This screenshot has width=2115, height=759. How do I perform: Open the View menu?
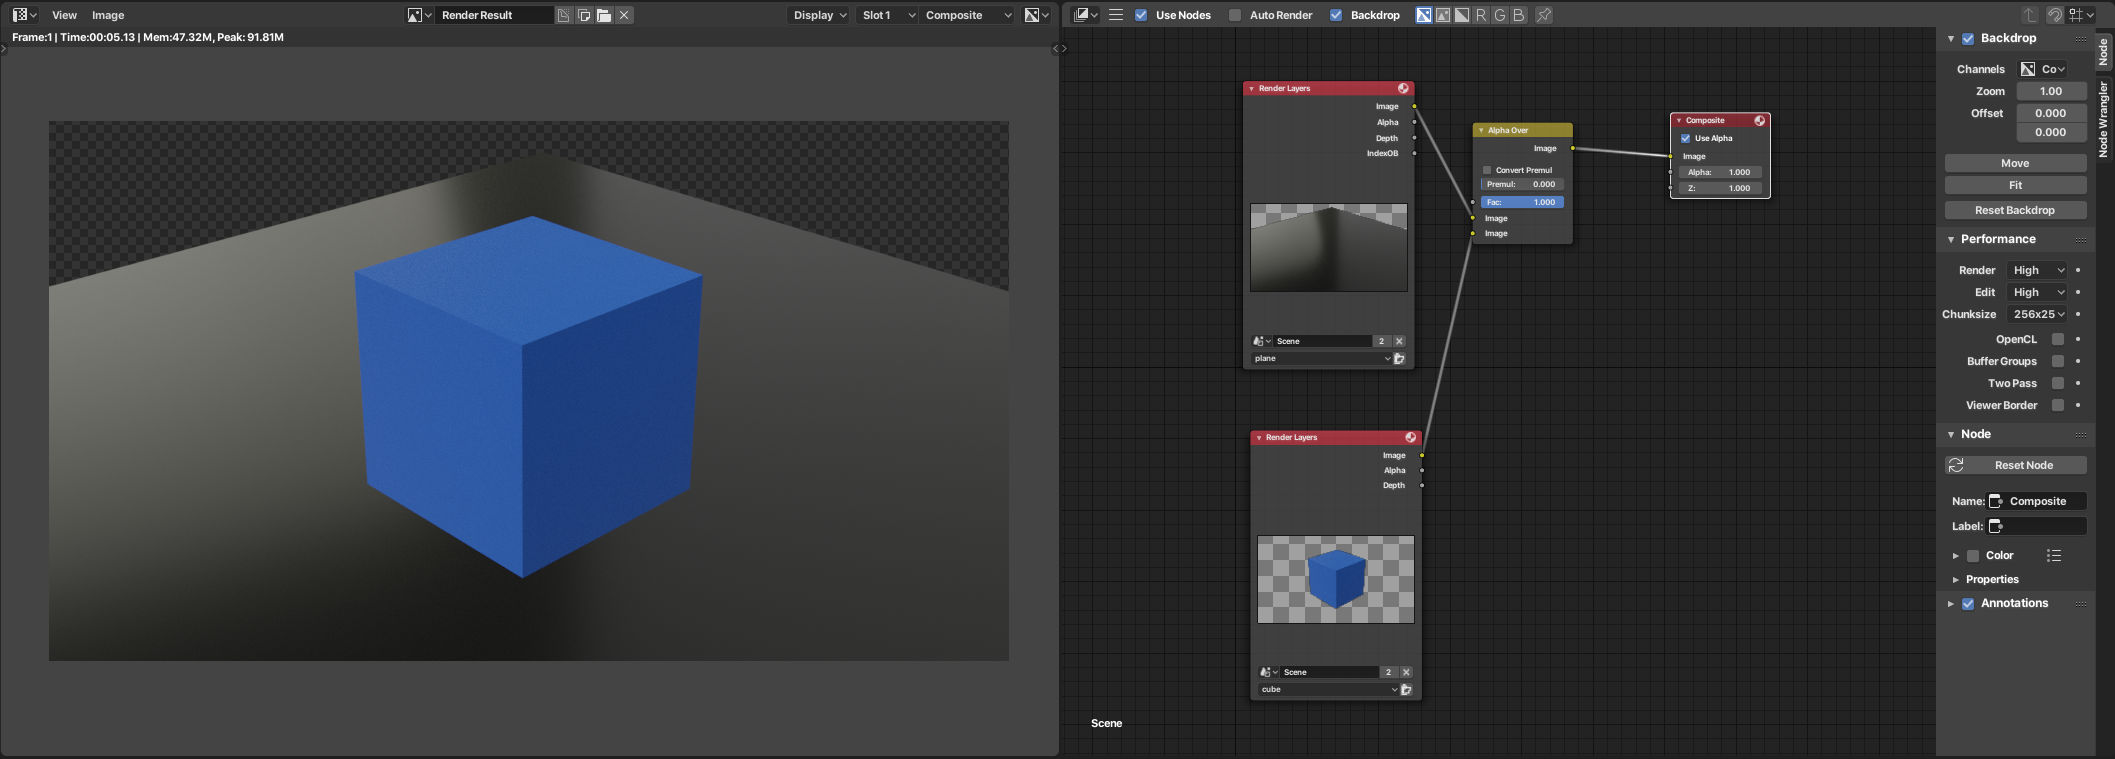coord(64,15)
